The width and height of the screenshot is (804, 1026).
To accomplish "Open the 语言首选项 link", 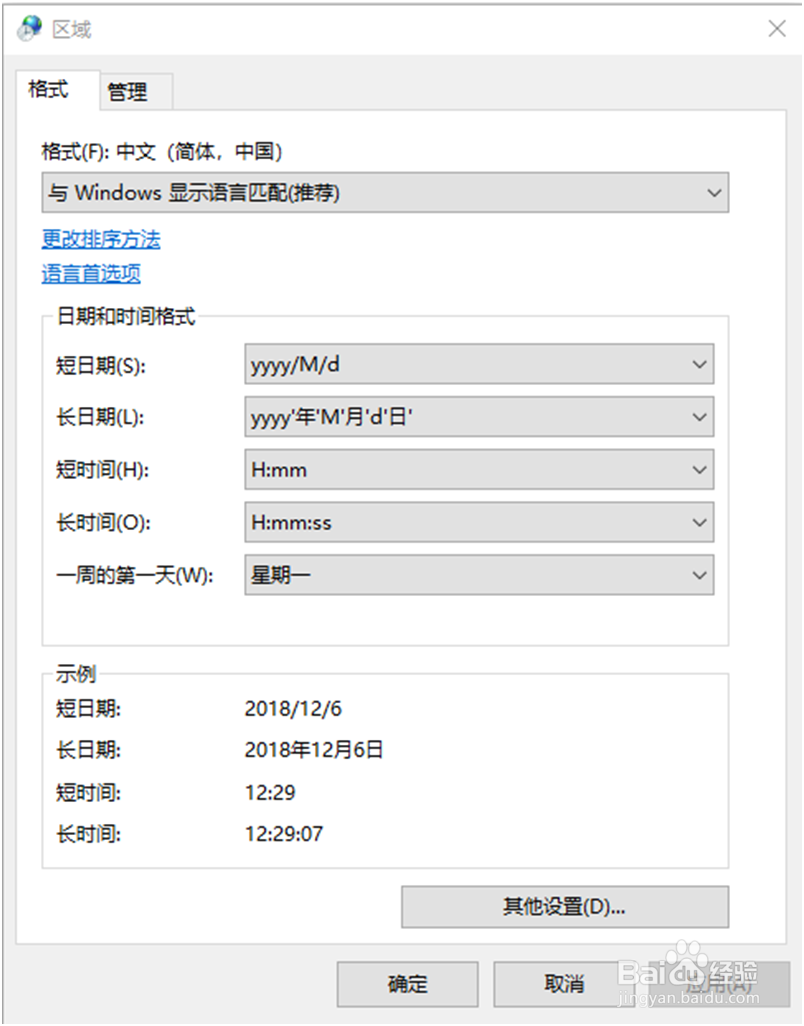I will (x=91, y=273).
